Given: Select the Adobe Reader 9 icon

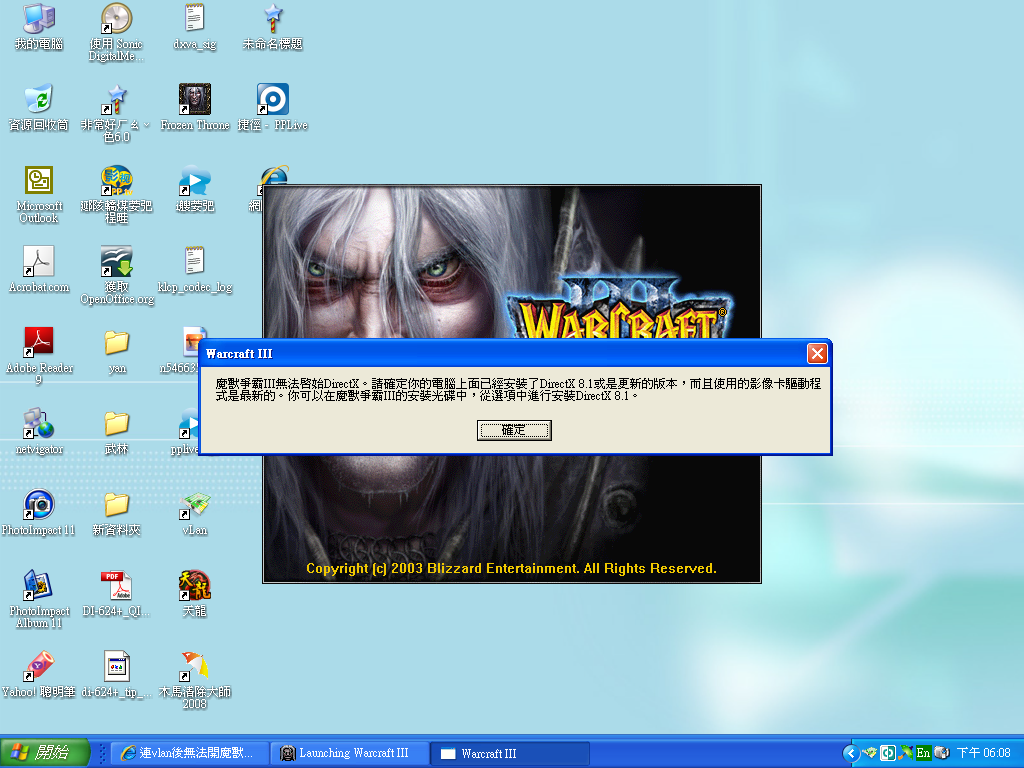Looking at the screenshot, I should [x=39, y=357].
